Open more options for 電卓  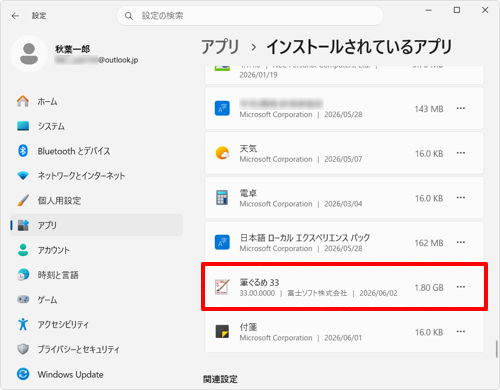tap(461, 198)
